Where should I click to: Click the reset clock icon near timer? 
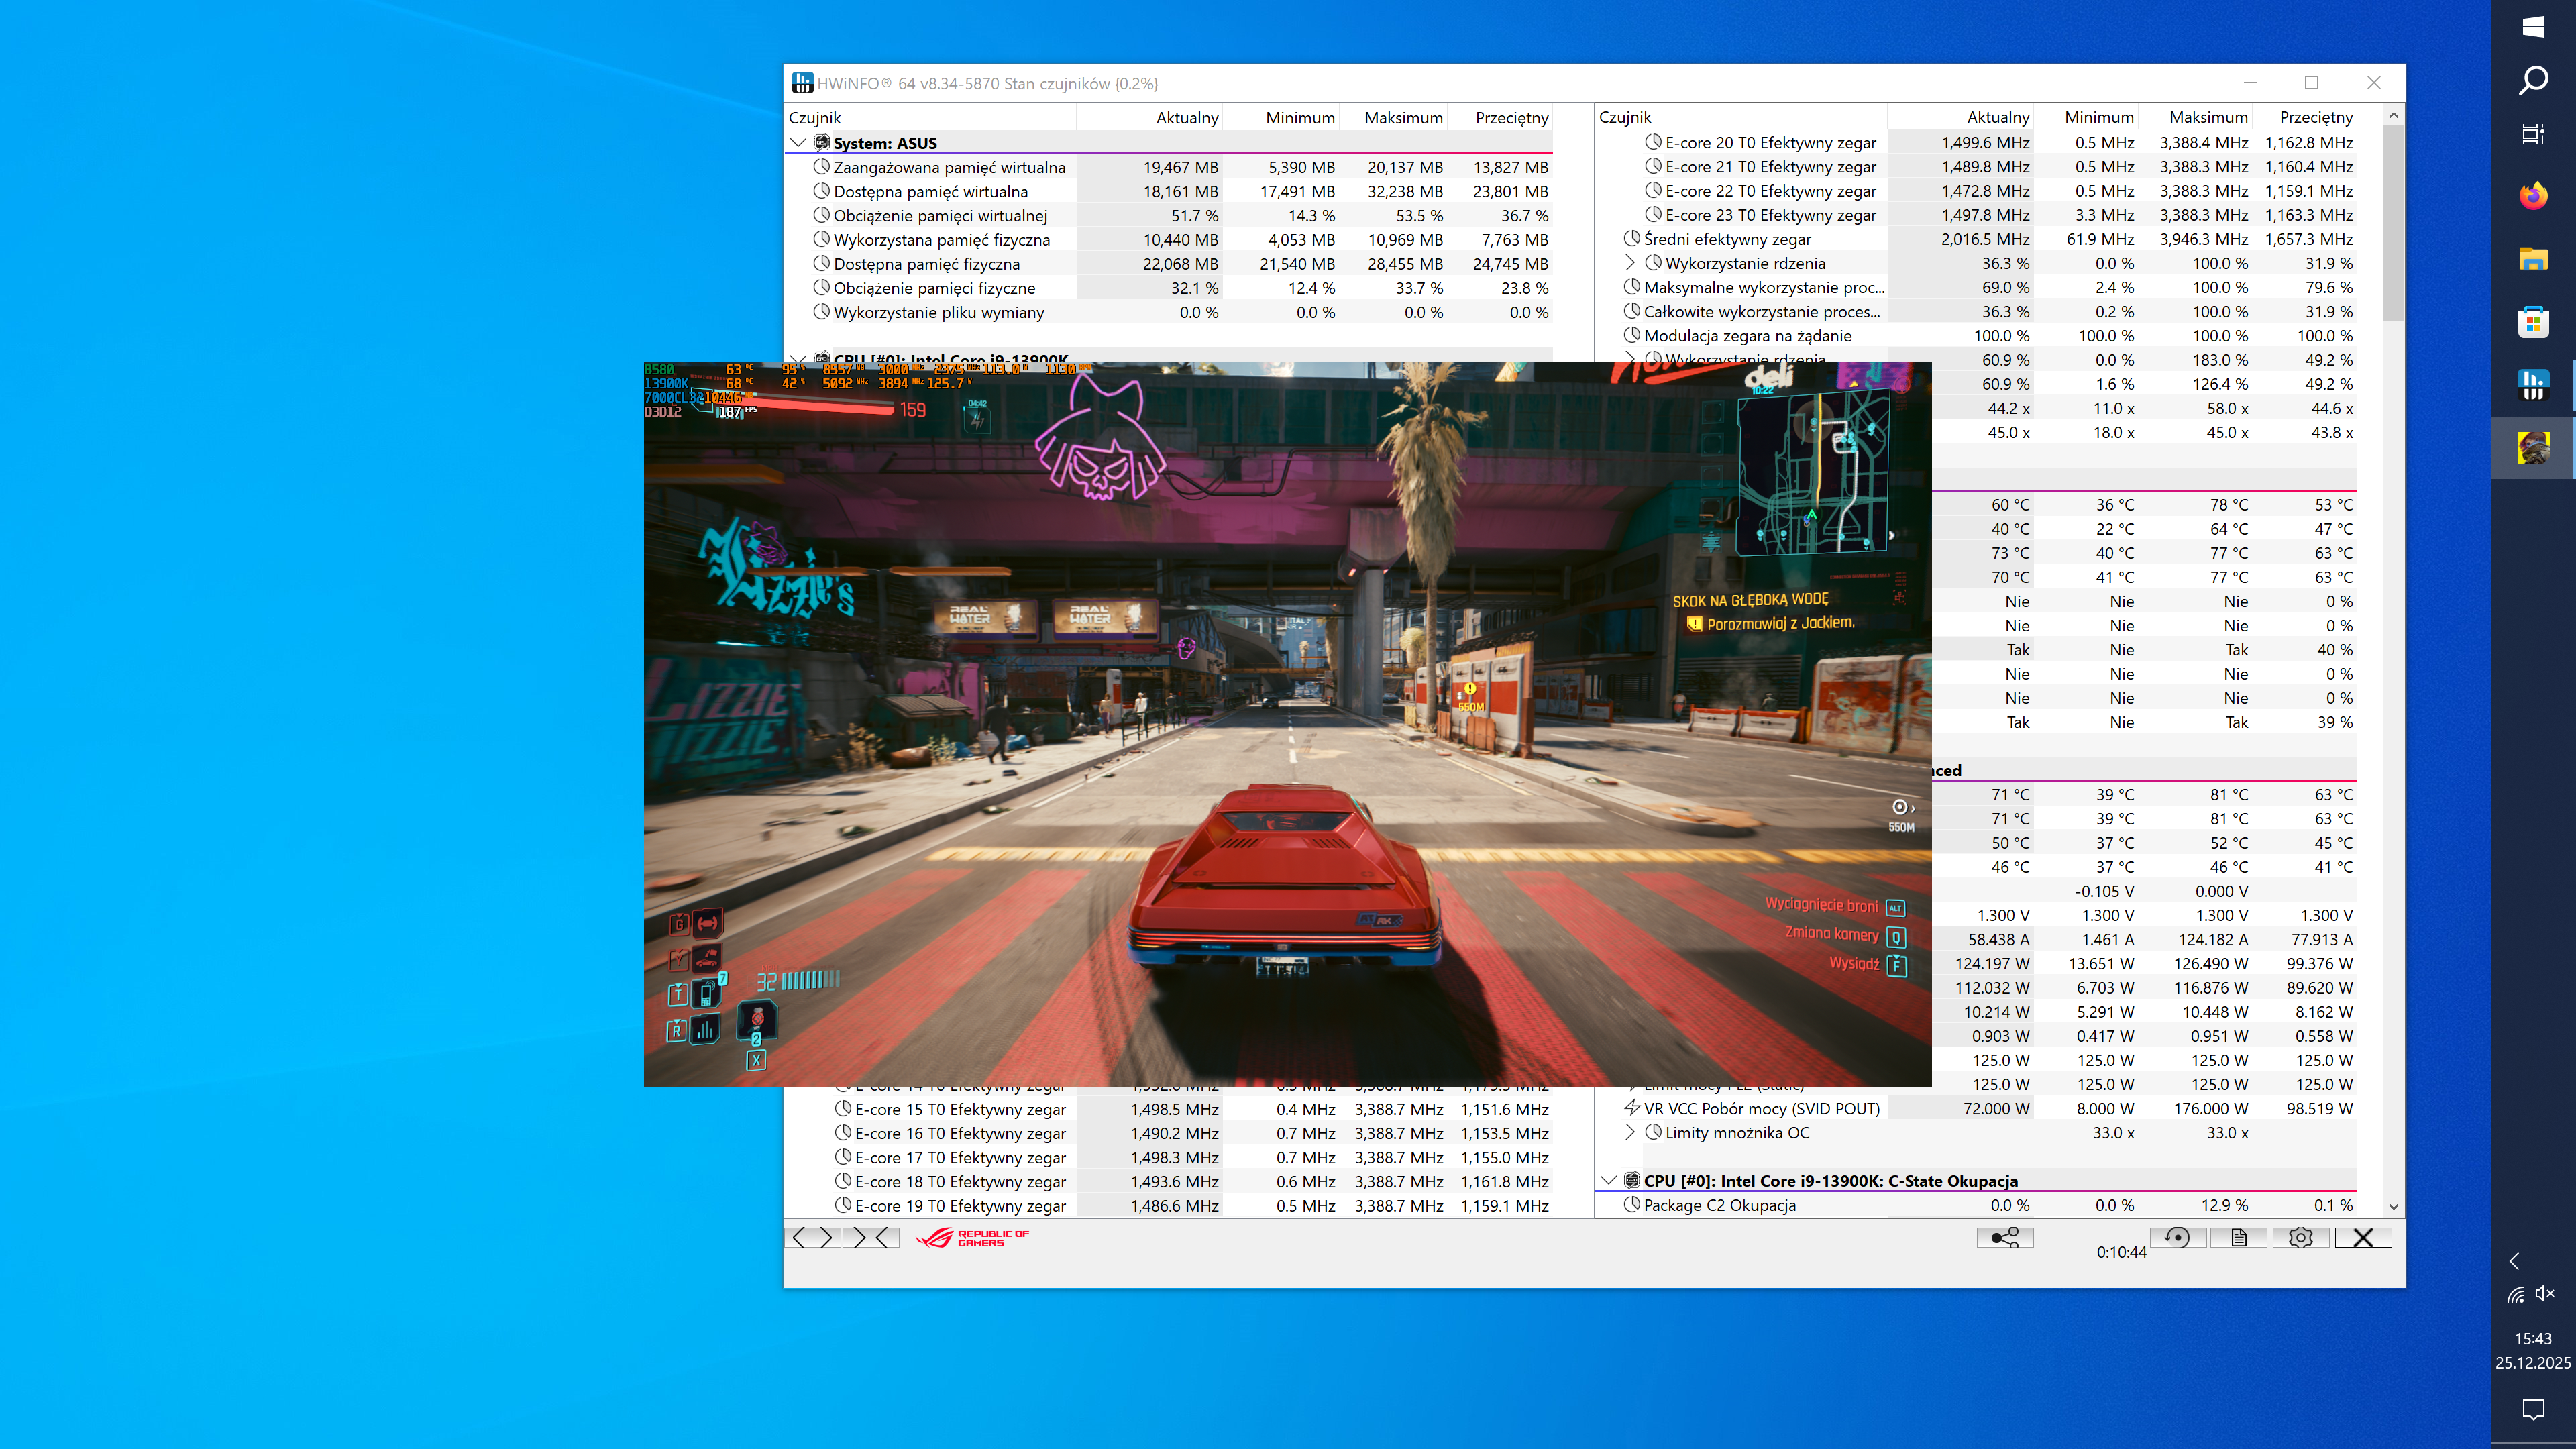tap(2177, 1238)
